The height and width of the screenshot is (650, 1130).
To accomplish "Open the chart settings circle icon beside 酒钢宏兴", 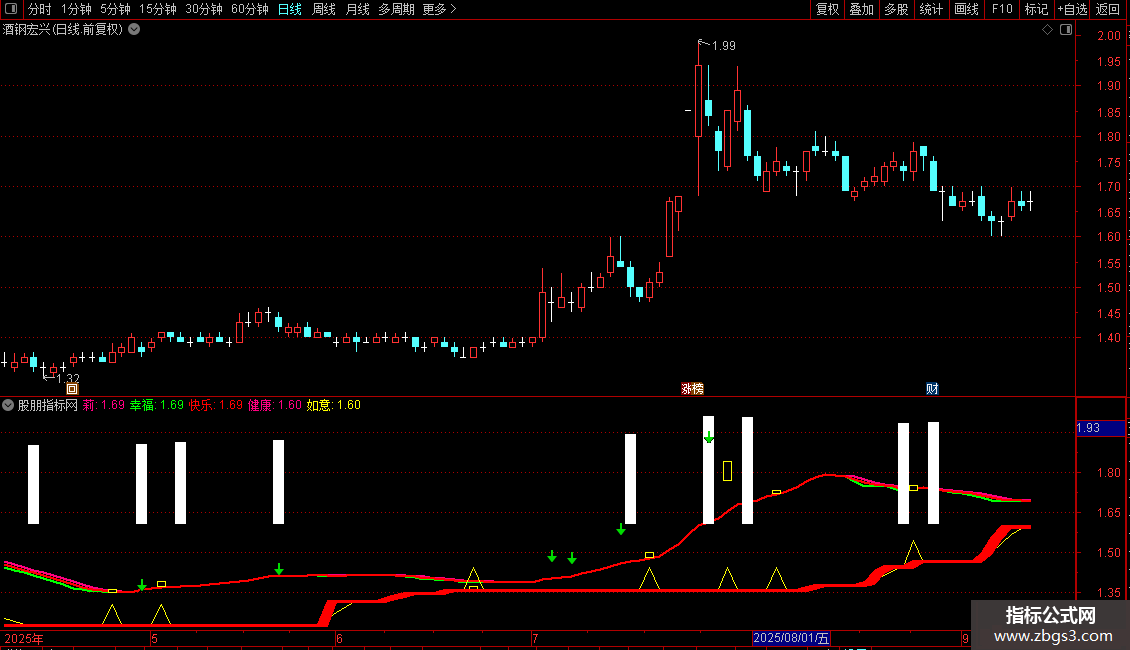I will [134, 30].
